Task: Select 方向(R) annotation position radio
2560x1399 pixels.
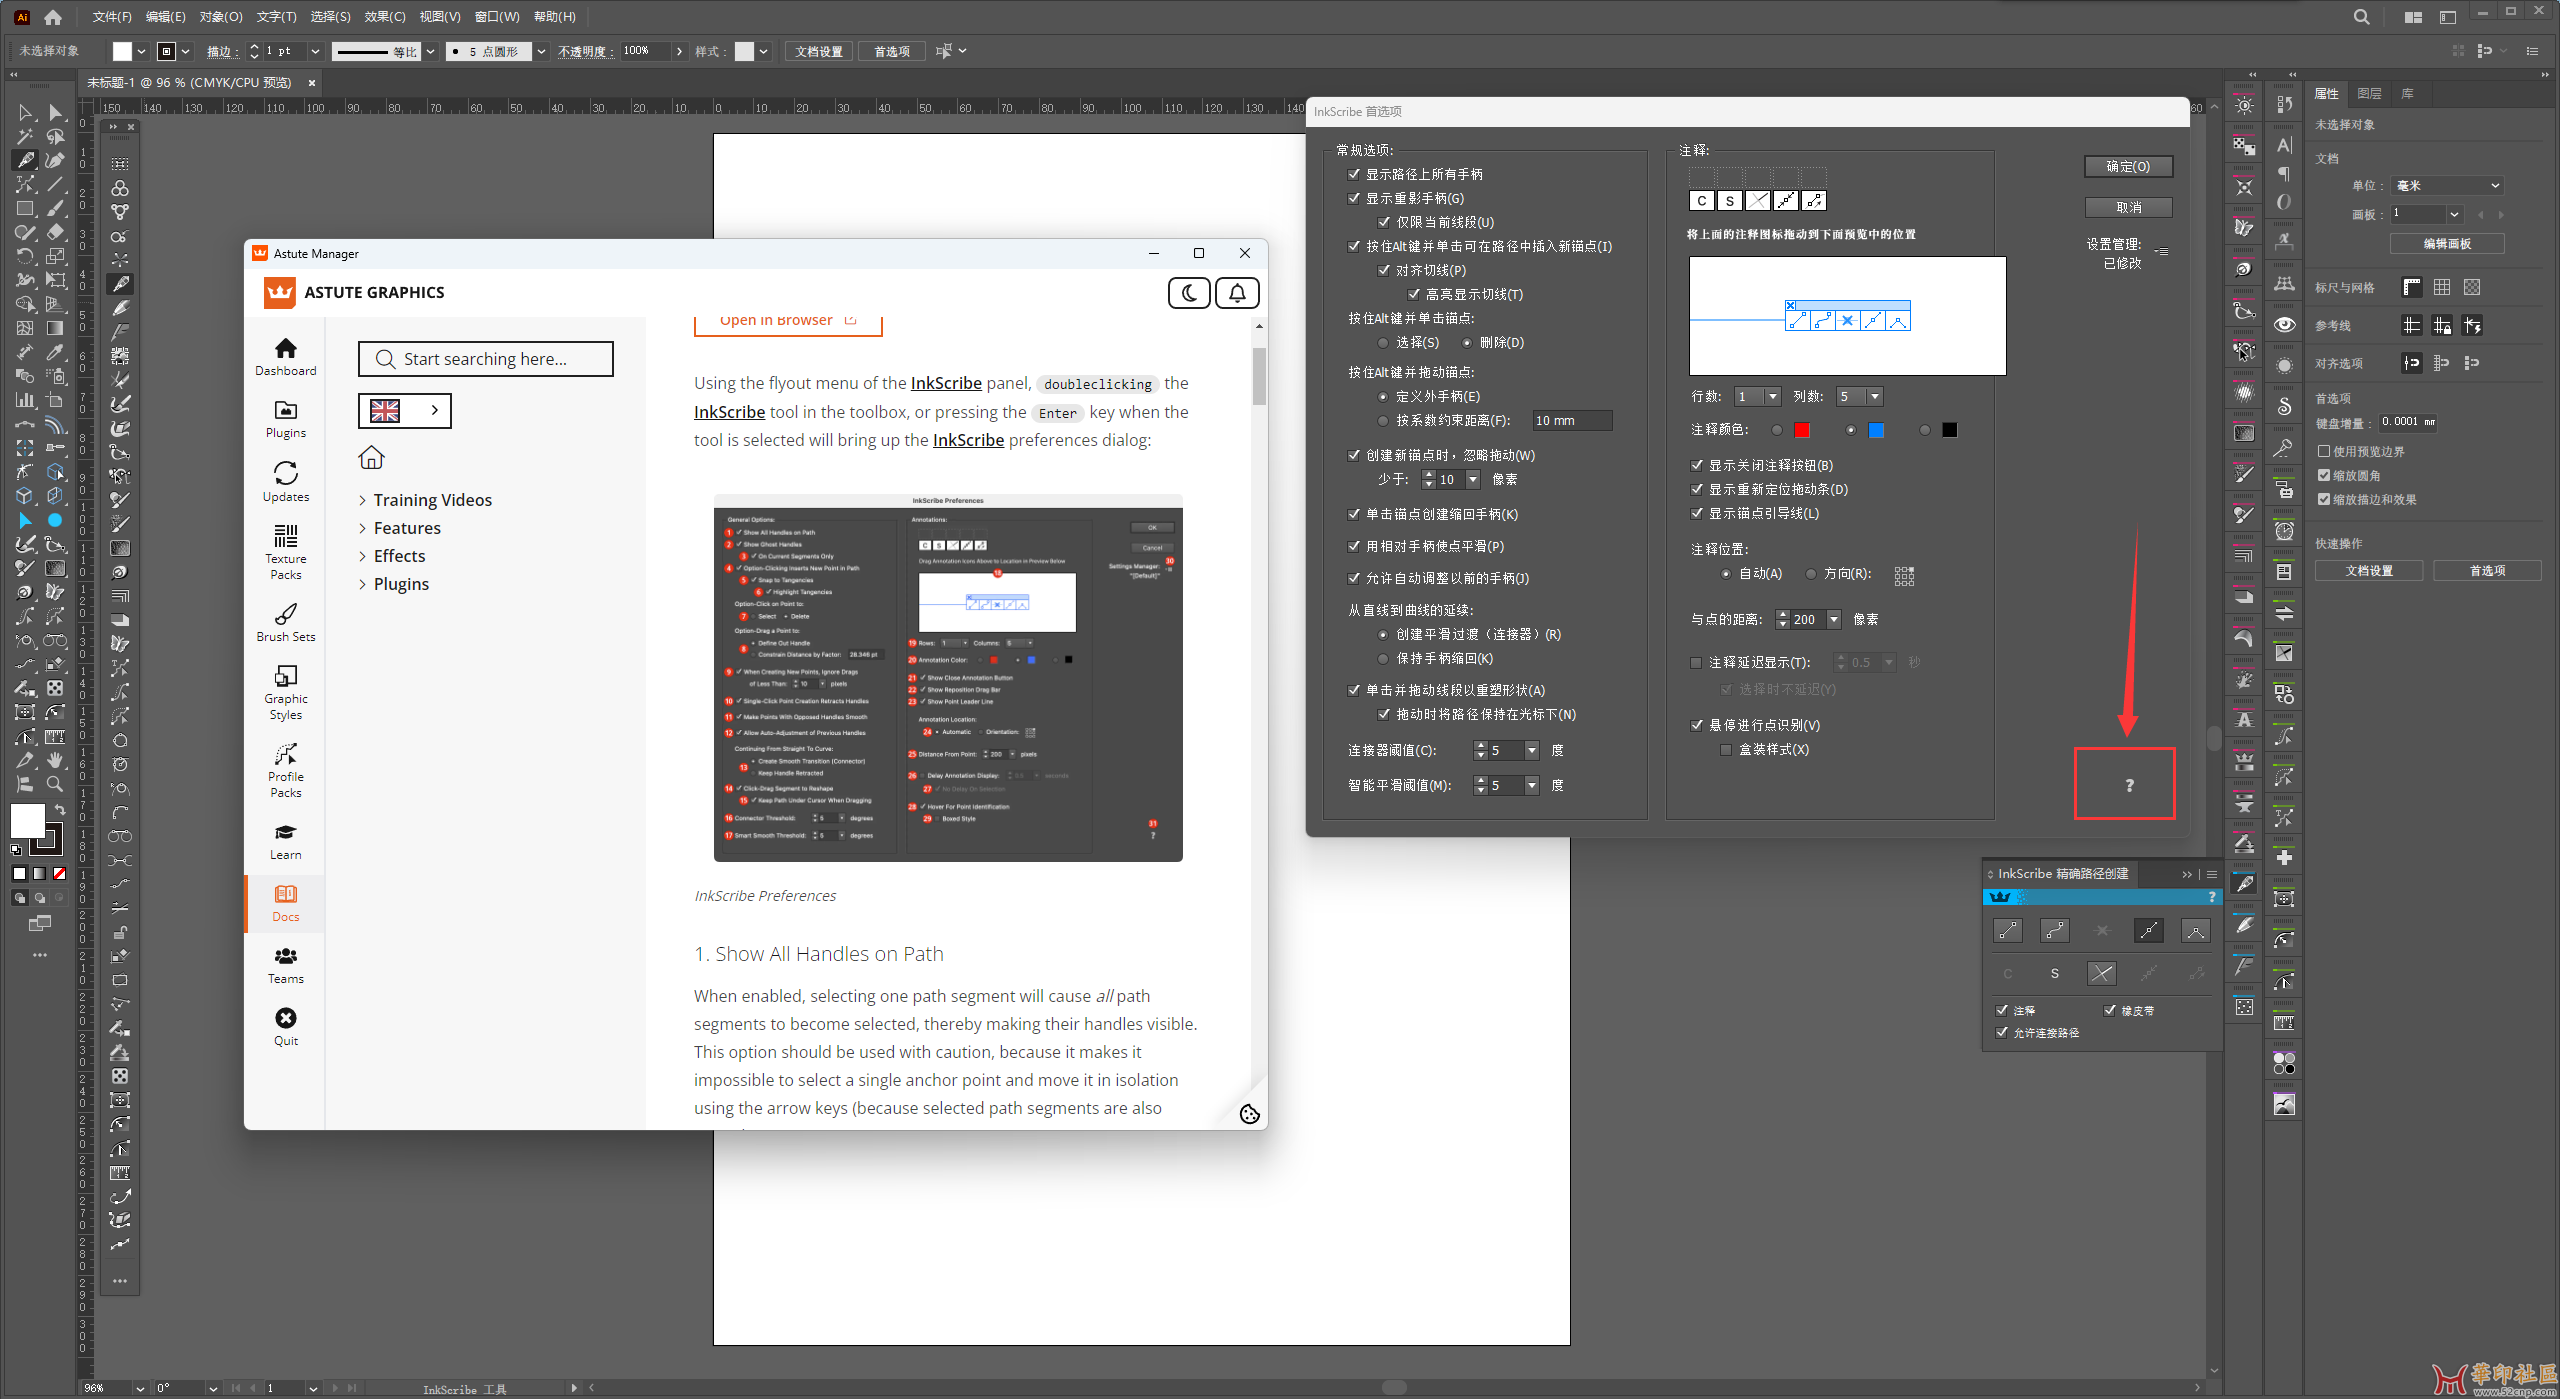Action: pos(1811,574)
